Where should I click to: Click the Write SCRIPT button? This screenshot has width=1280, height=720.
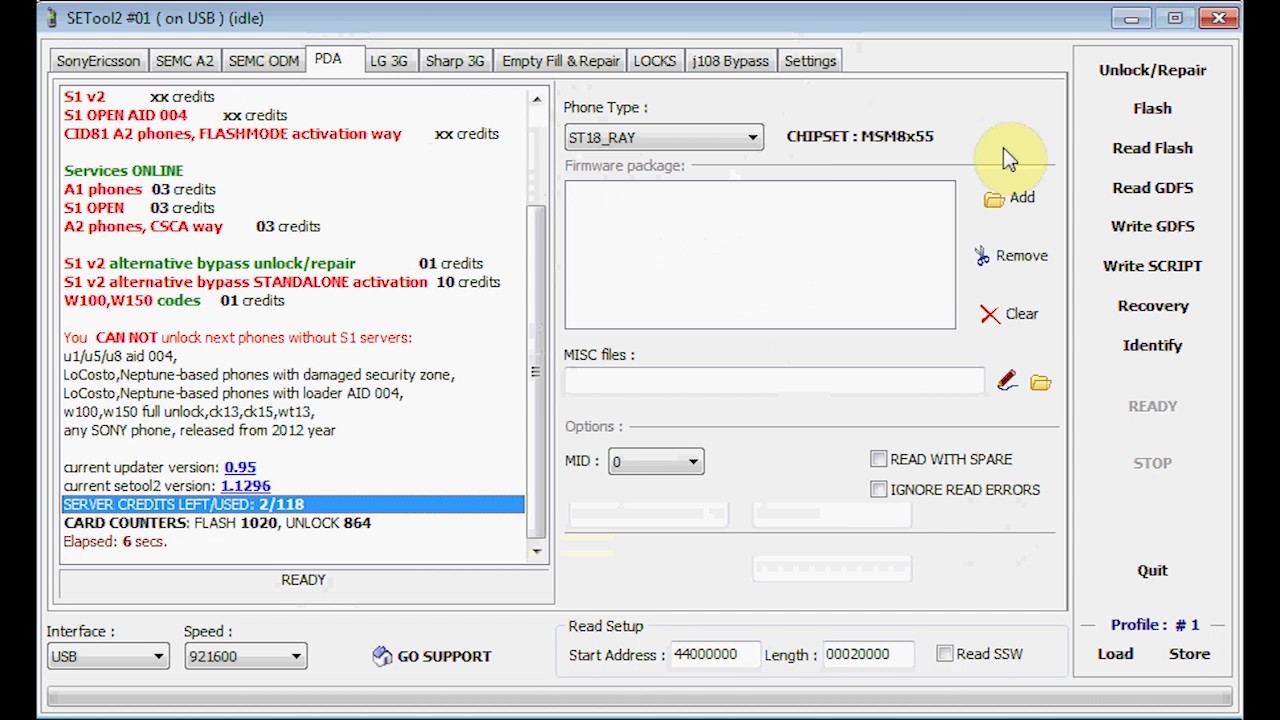click(1152, 266)
